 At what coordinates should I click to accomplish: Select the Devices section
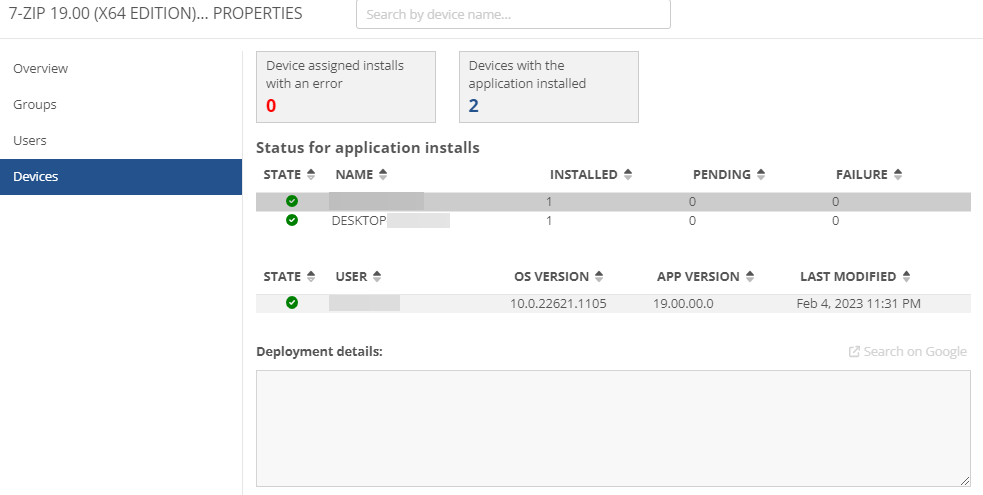(121, 177)
